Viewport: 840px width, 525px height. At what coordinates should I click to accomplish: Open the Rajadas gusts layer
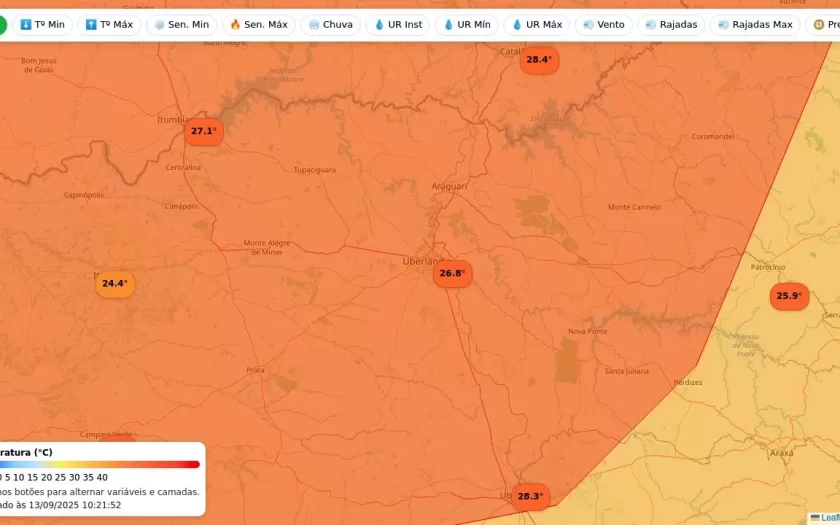click(x=671, y=24)
